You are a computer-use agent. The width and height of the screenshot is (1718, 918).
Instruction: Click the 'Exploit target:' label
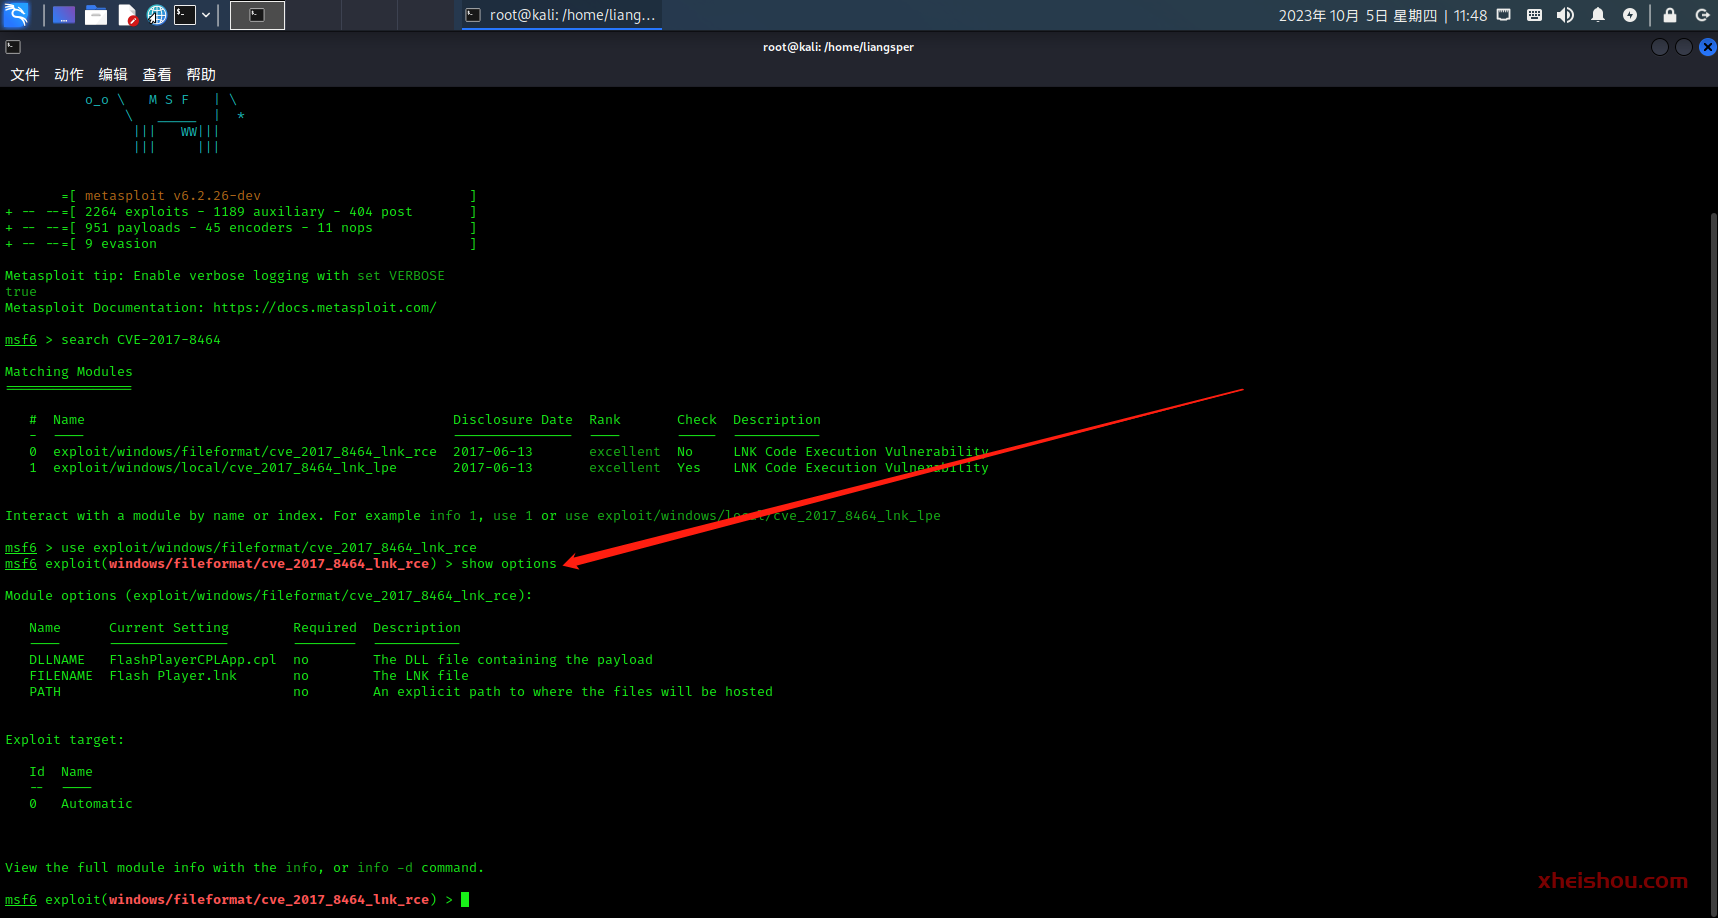pyautogui.click(x=65, y=740)
